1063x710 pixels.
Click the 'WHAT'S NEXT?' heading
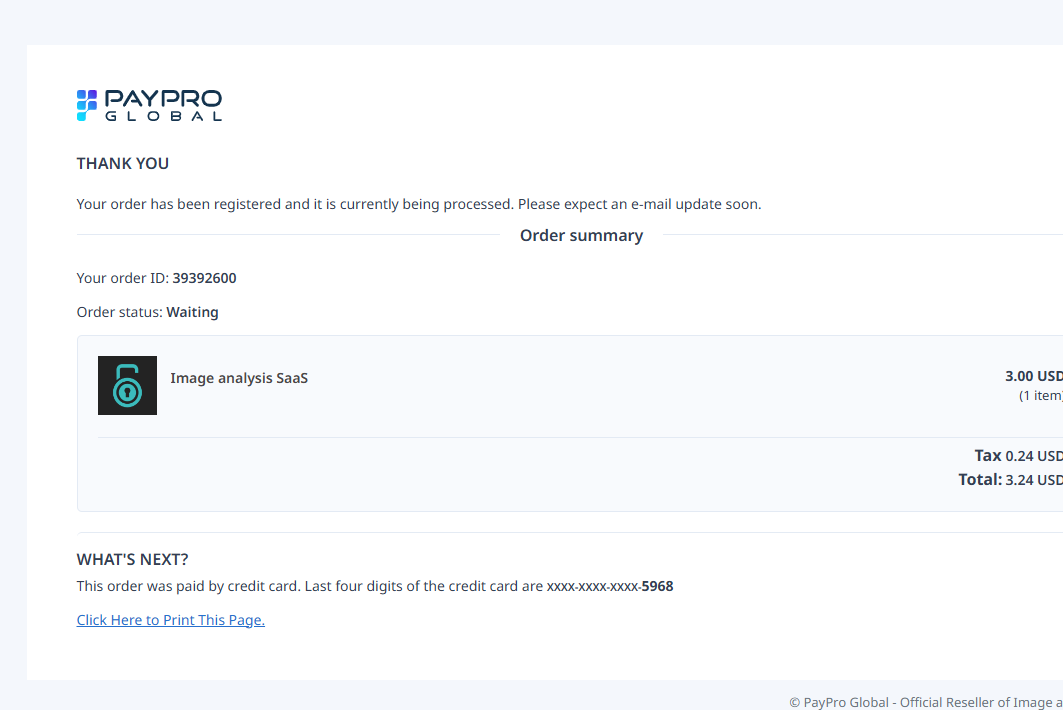(132, 559)
